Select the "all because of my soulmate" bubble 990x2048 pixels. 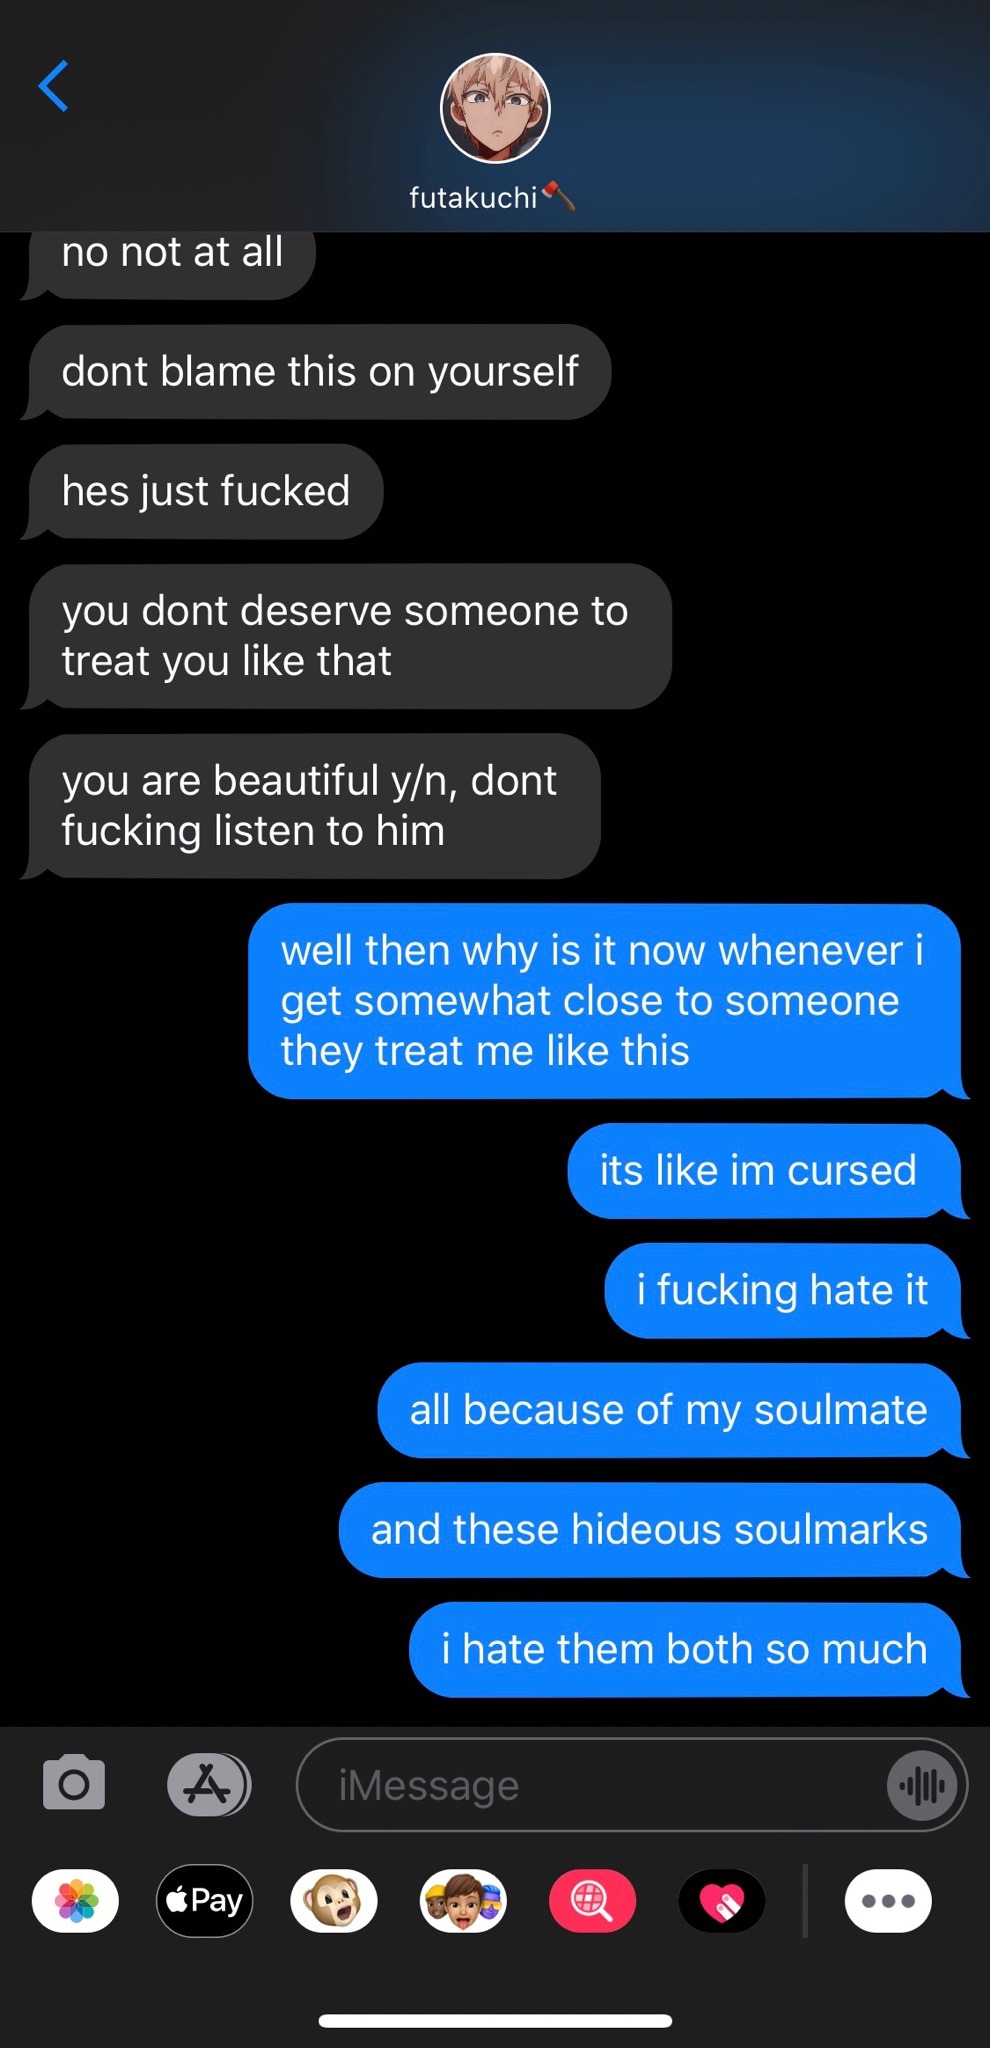coord(671,1410)
